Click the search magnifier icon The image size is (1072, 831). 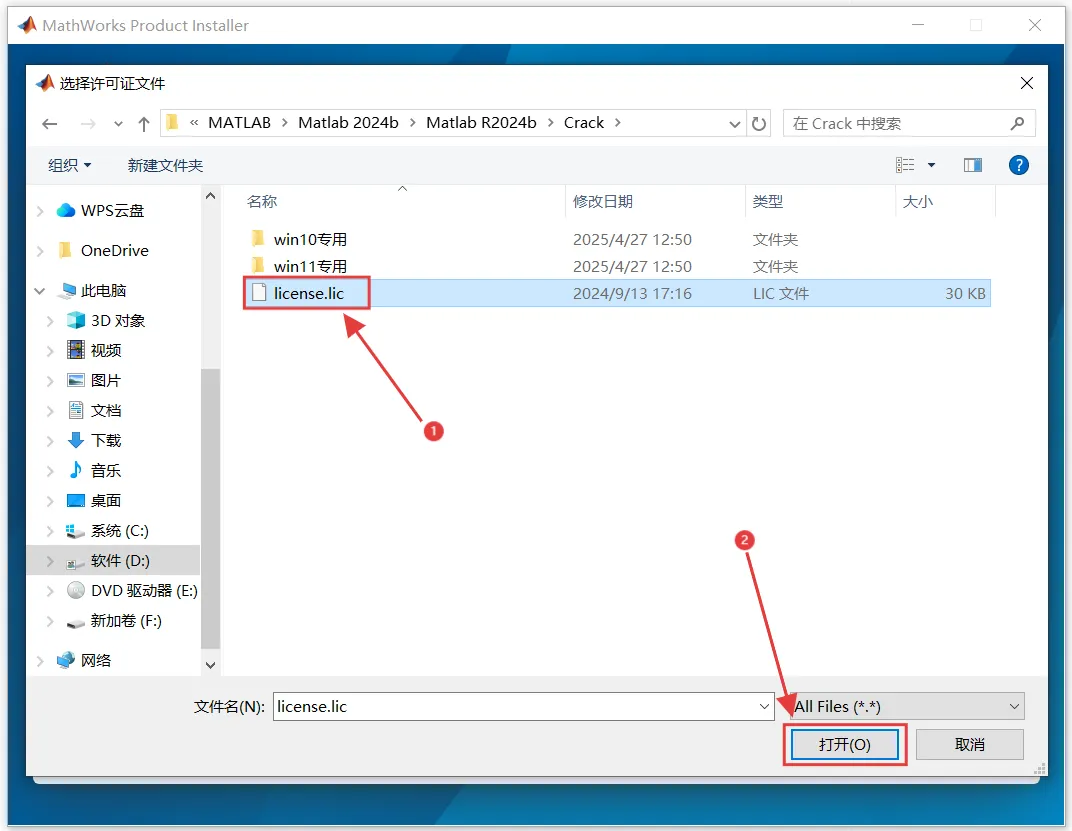click(1017, 124)
